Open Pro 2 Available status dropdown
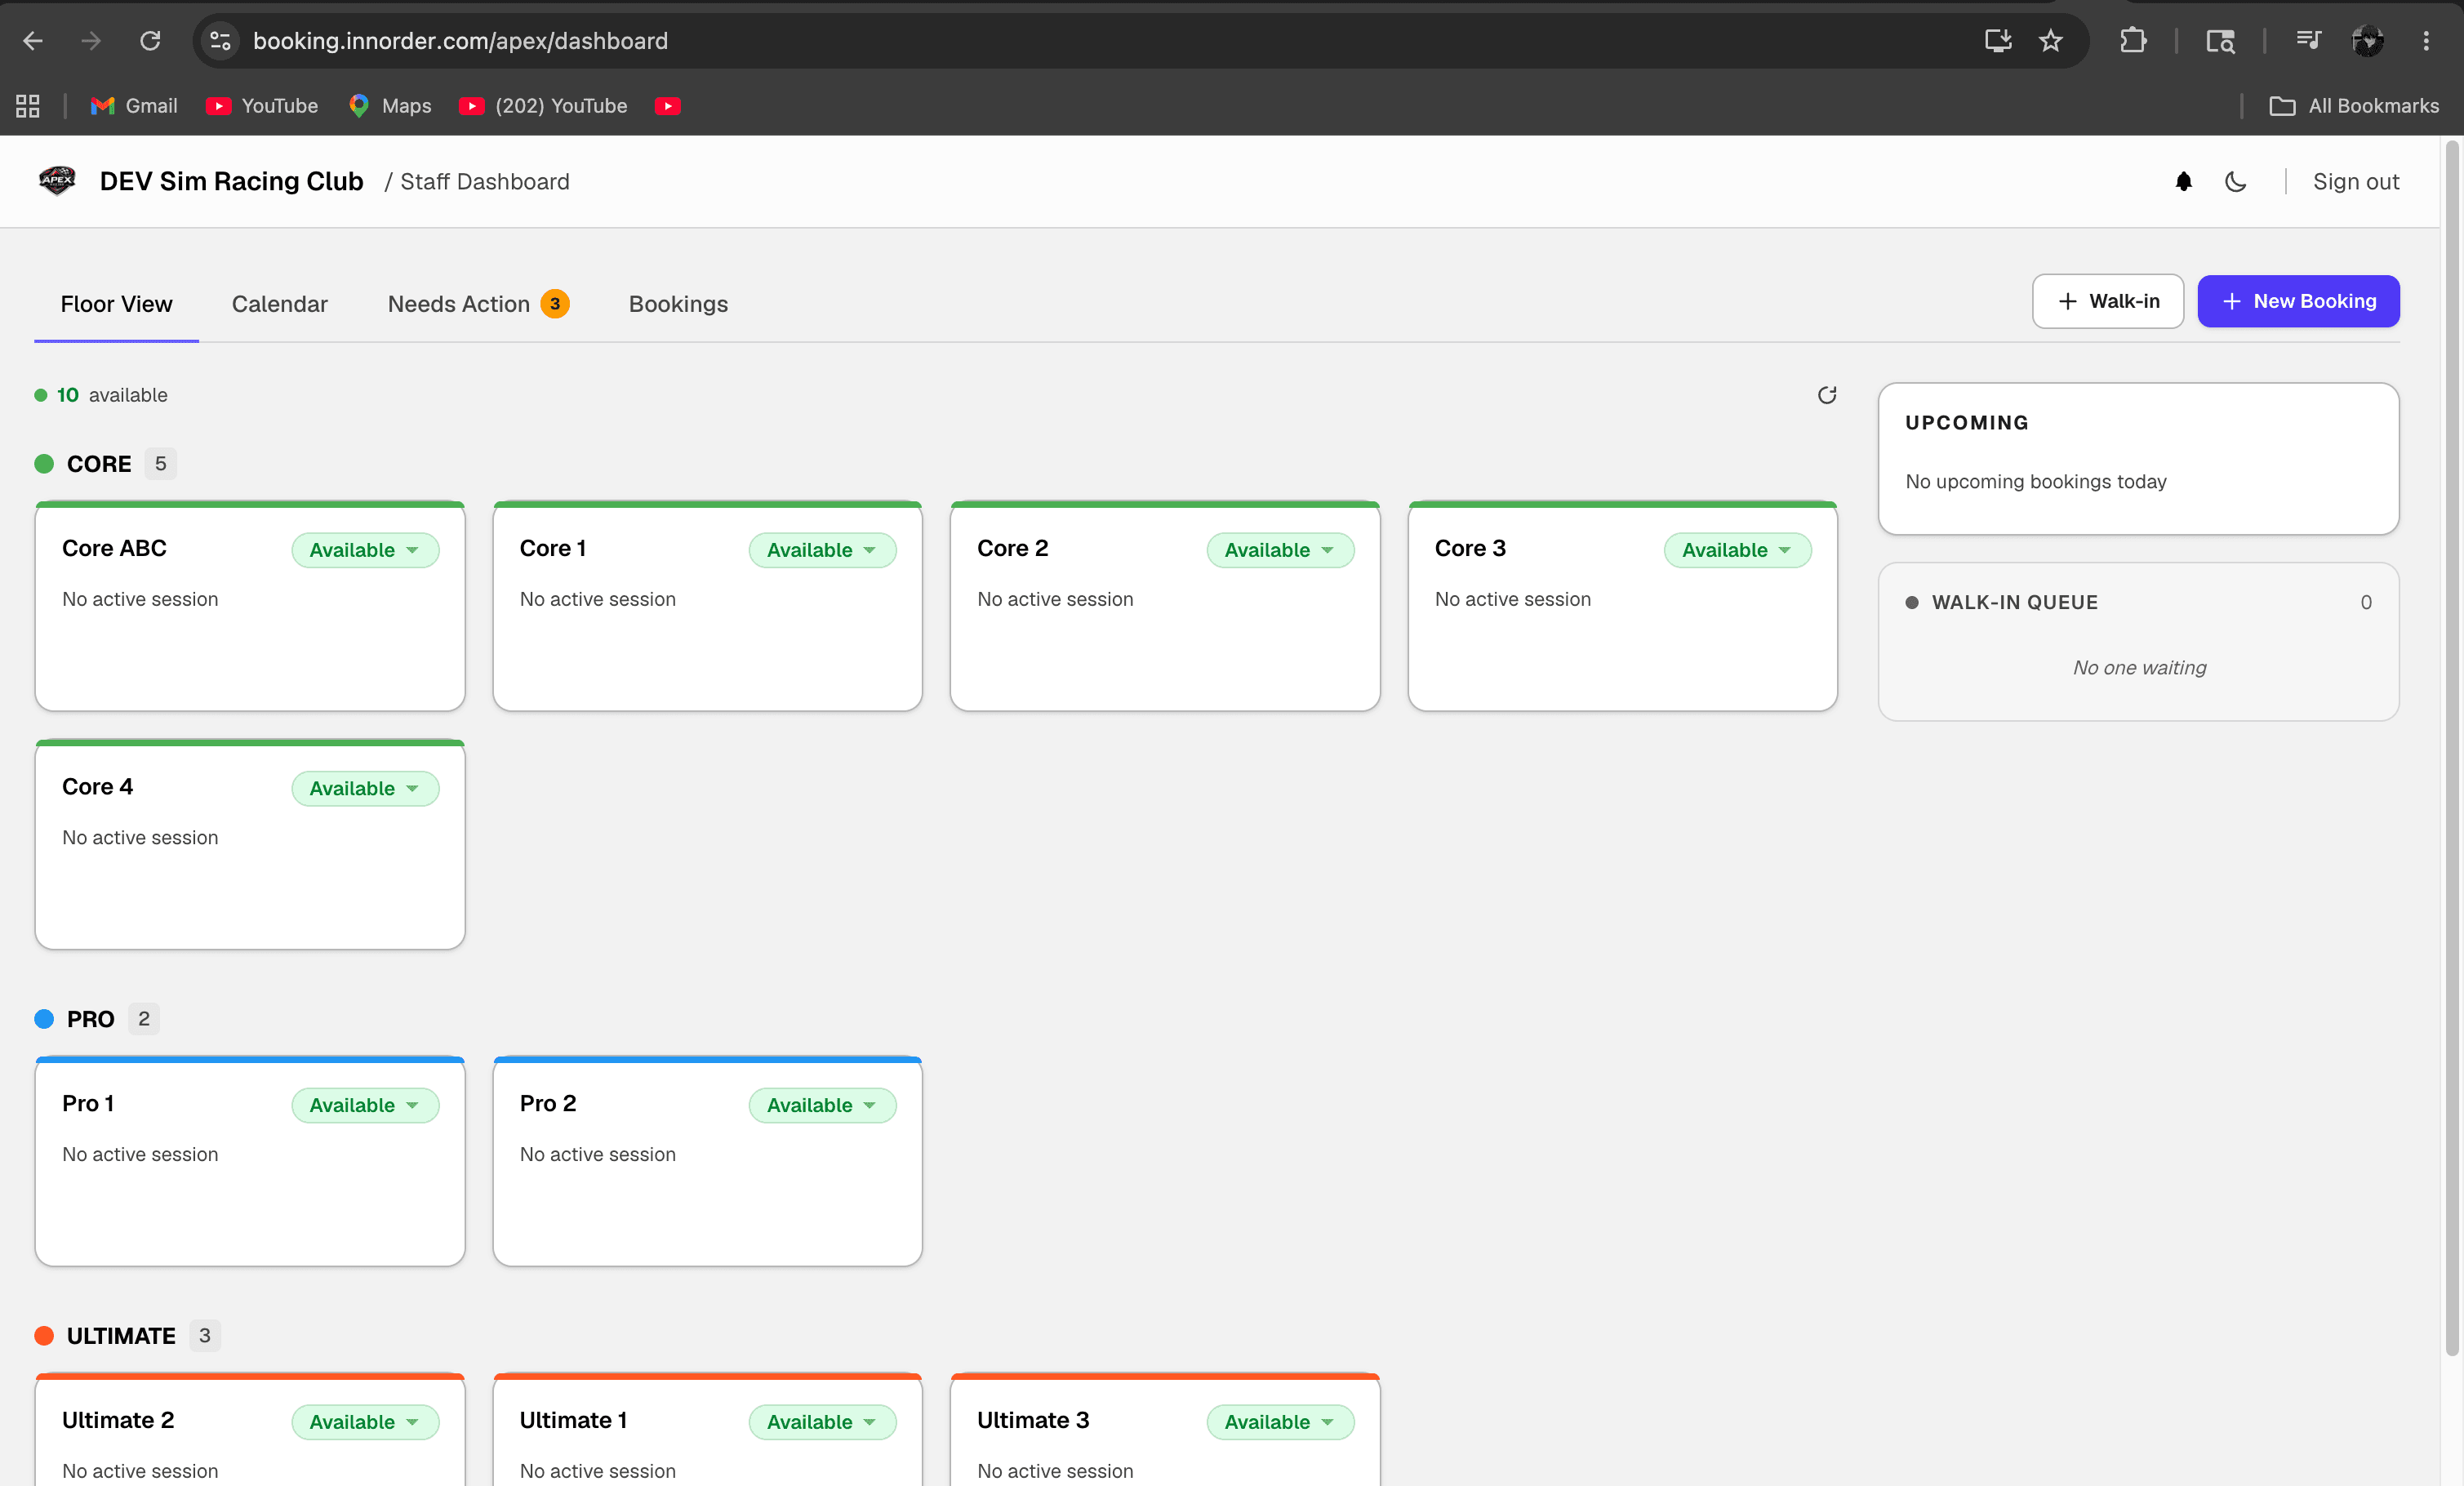Image resolution: width=2464 pixels, height=1486 pixels. point(822,1105)
